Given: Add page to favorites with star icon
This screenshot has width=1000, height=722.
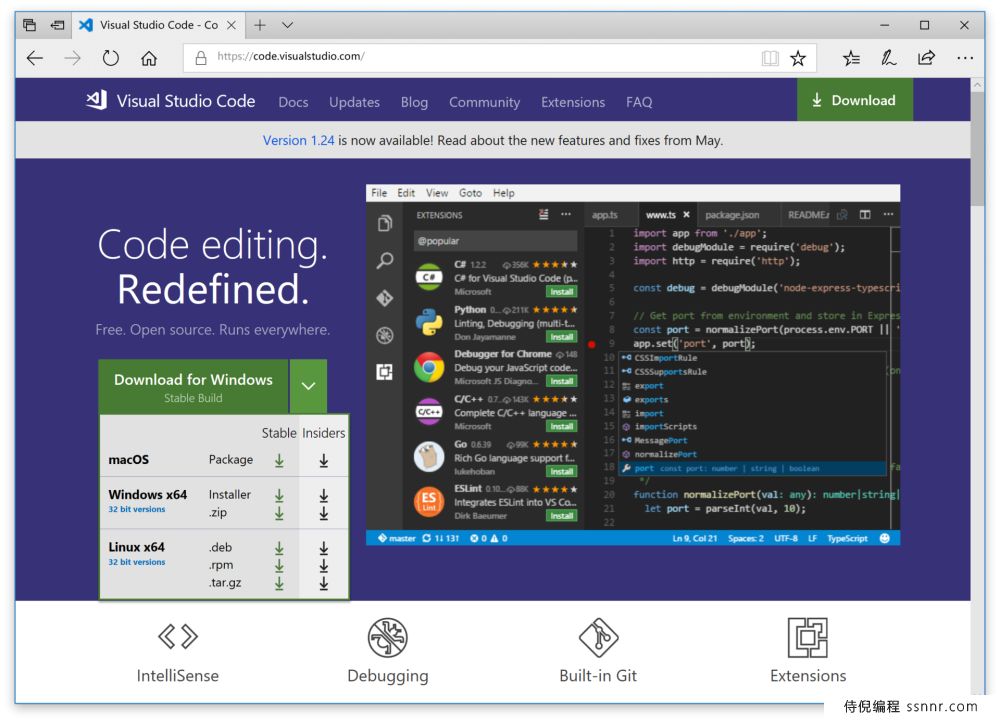Looking at the screenshot, I should (x=798, y=59).
